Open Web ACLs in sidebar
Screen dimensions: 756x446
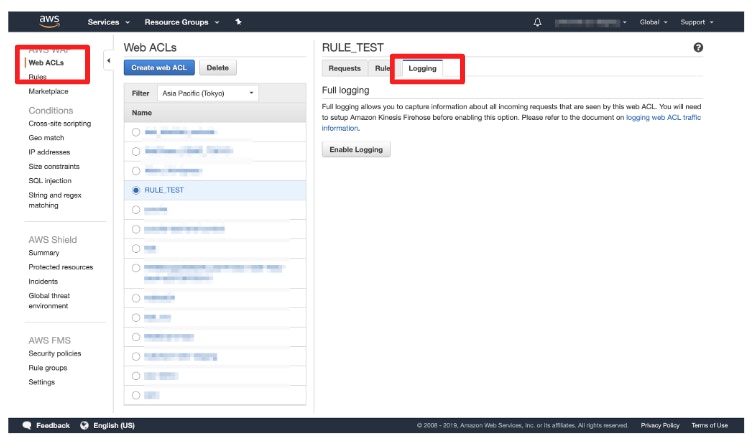pyautogui.click(x=46, y=63)
